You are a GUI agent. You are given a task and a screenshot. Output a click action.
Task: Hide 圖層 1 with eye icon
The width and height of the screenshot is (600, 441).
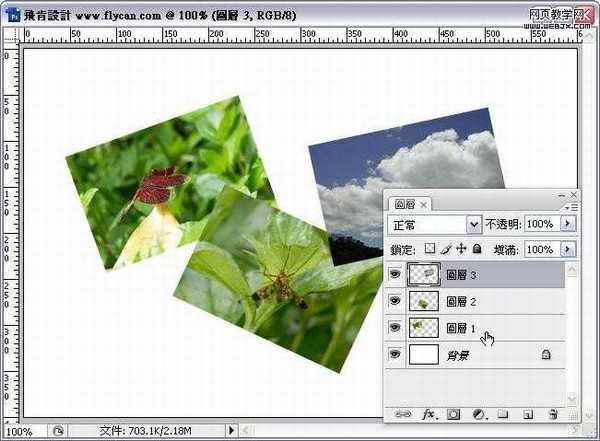[x=395, y=328]
